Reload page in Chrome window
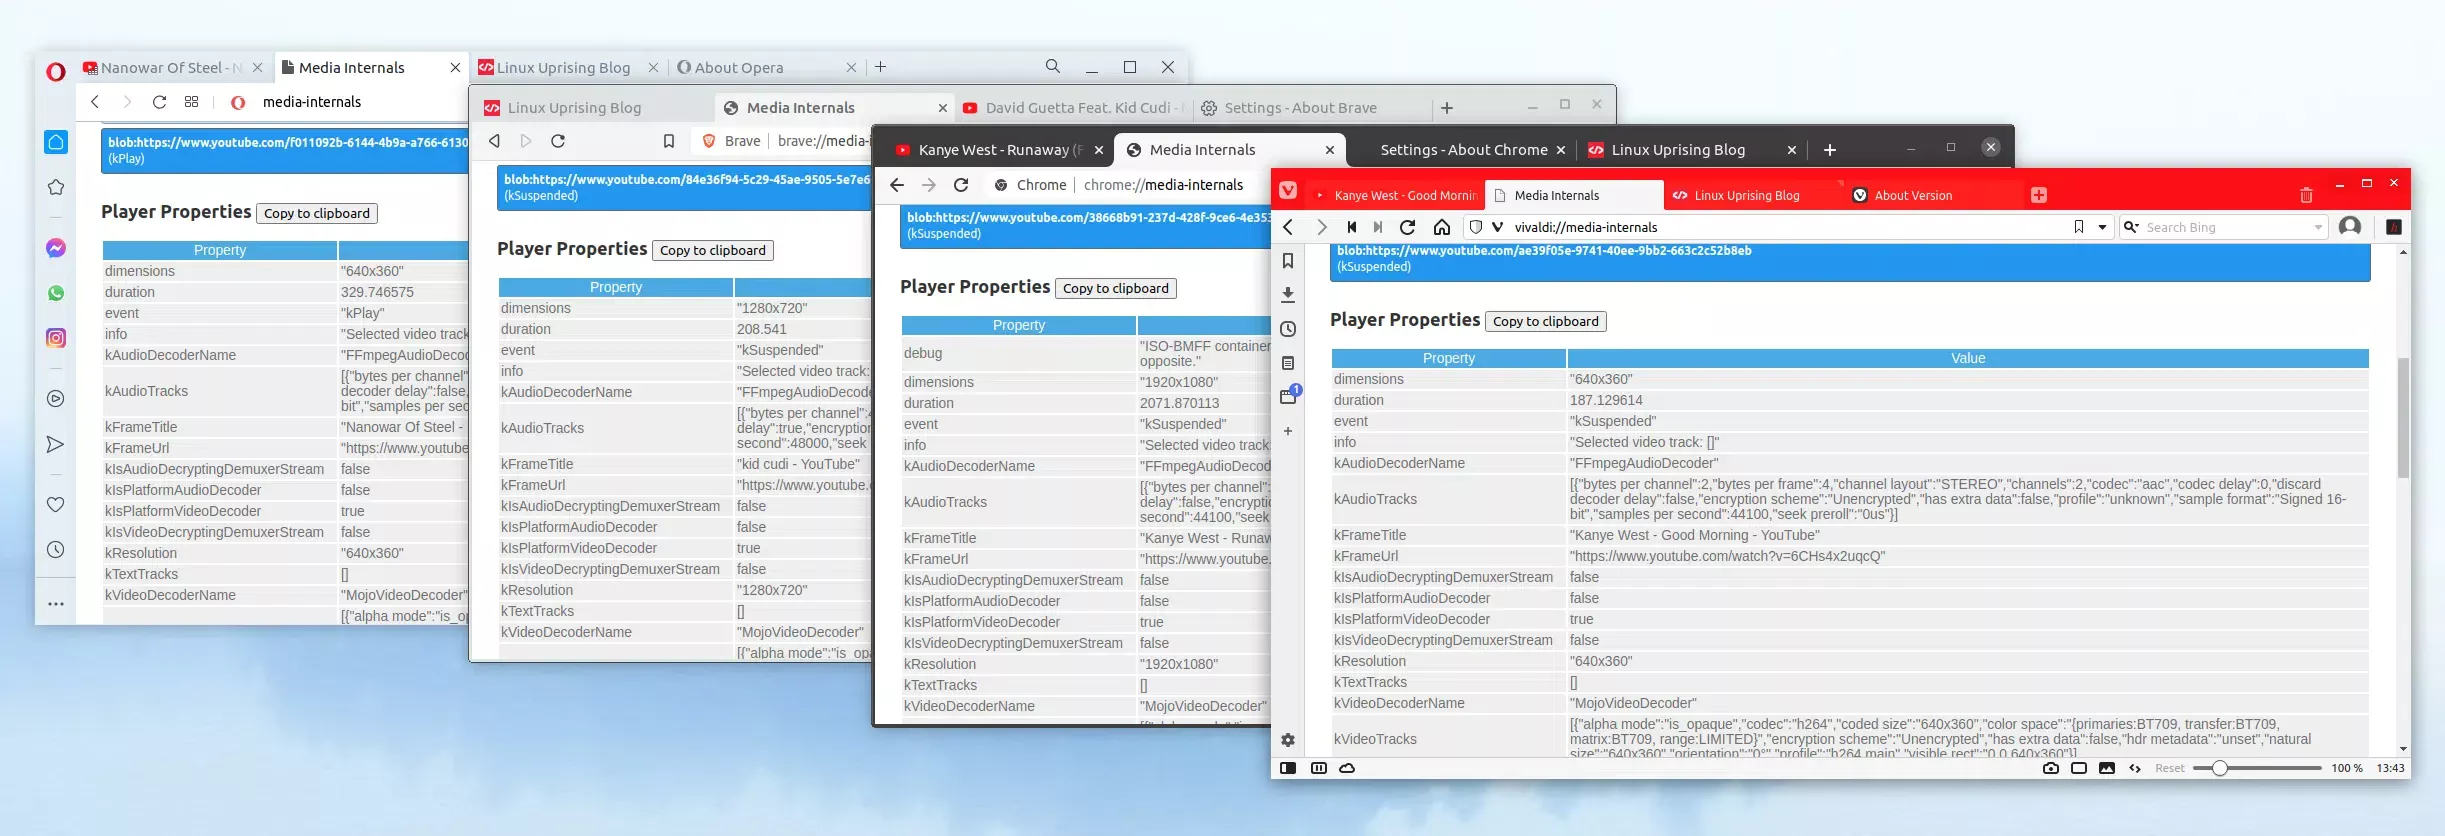The image size is (2445, 836). 961,185
